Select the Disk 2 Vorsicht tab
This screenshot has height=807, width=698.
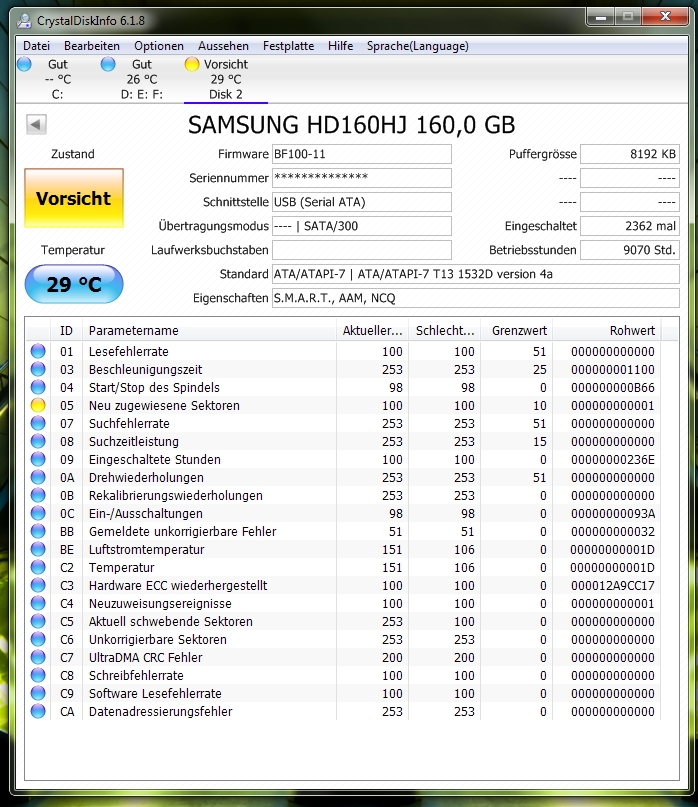(225, 79)
